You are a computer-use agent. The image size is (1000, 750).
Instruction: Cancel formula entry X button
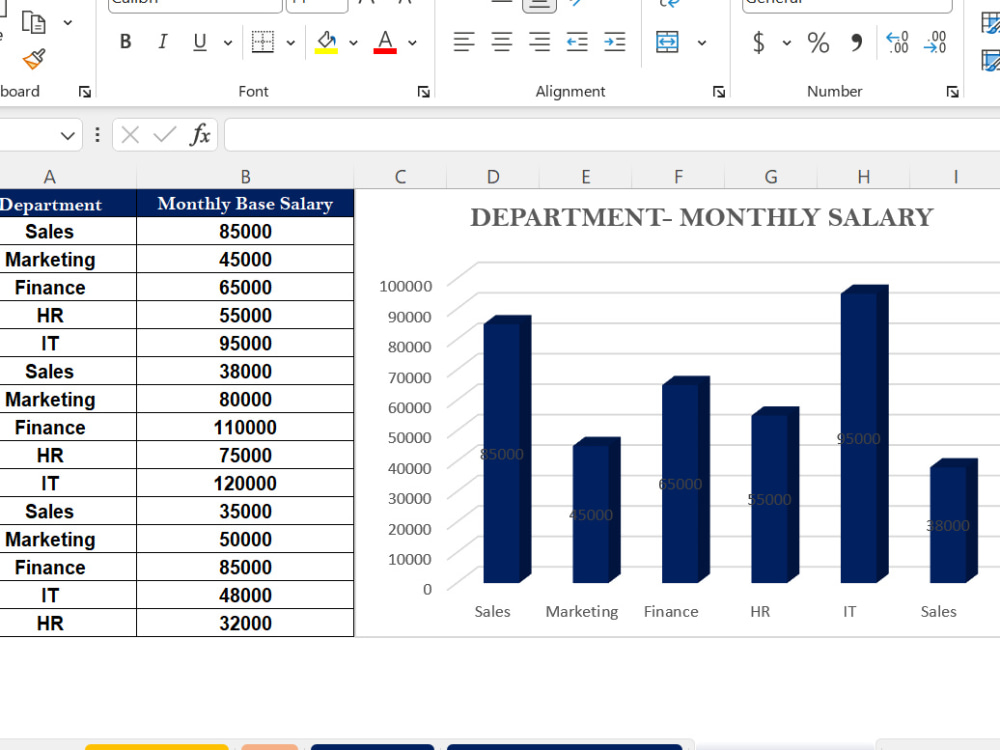point(130,135)
